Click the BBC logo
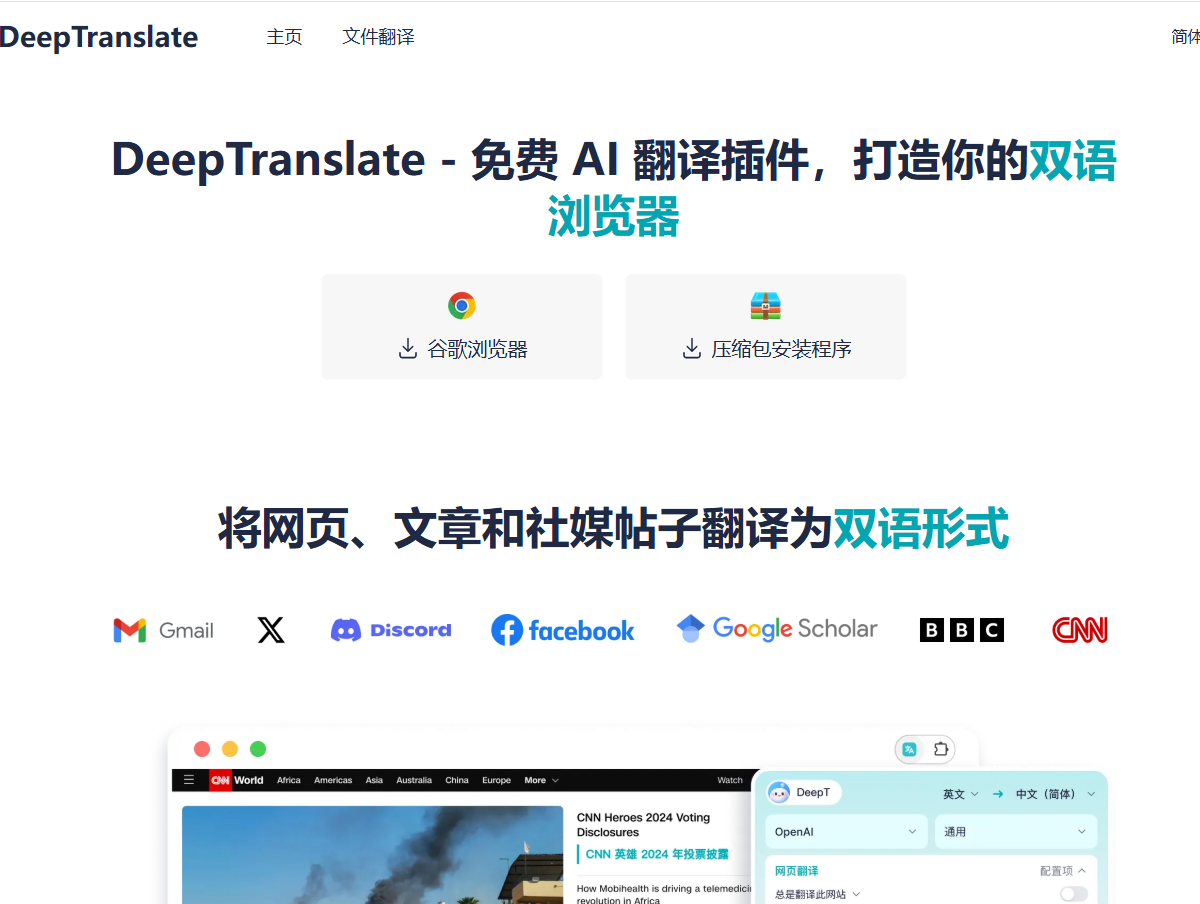 (x=962, y=630)
